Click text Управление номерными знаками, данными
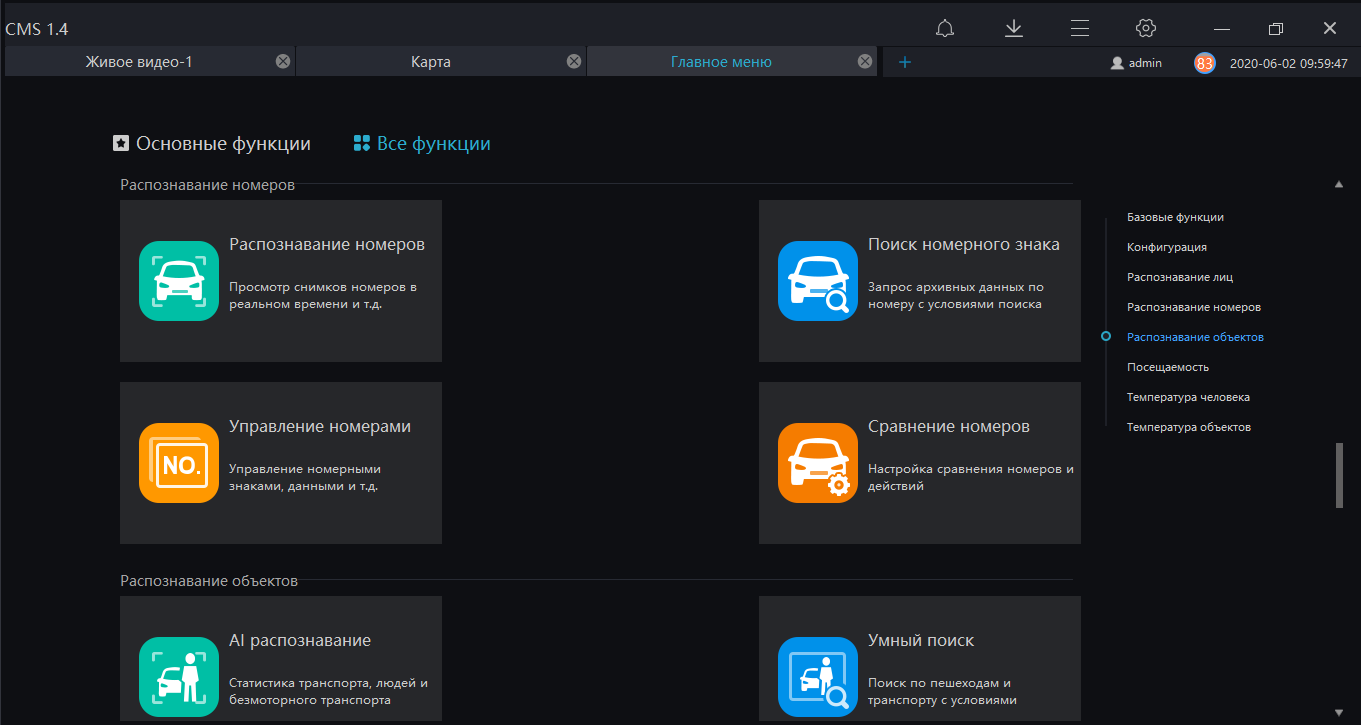The image size is (1361, 725). point(305,477)
